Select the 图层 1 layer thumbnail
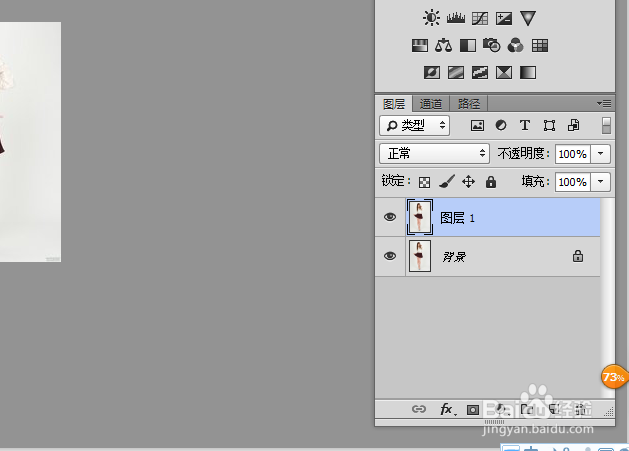Viewport: 629px width, 451px height. pyautogui.click(x=420, y=217)
